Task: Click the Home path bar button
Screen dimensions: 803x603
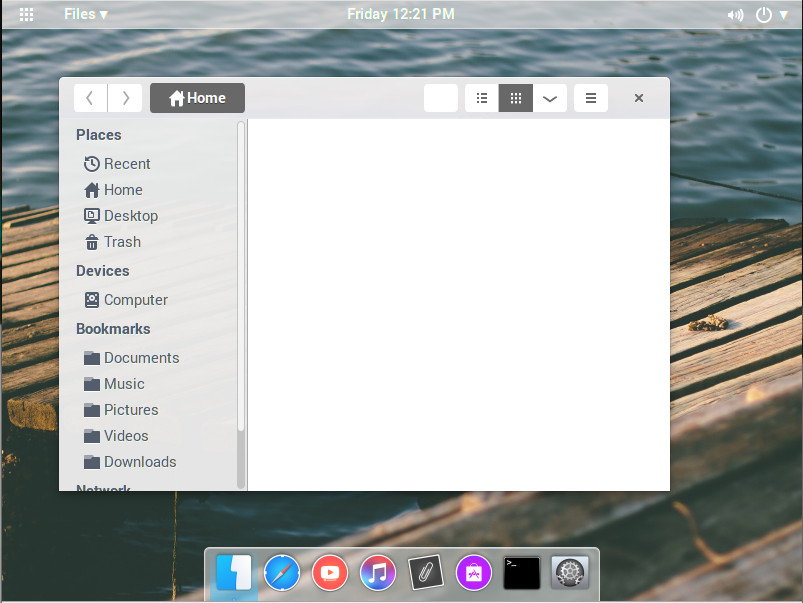Action: 197,98
